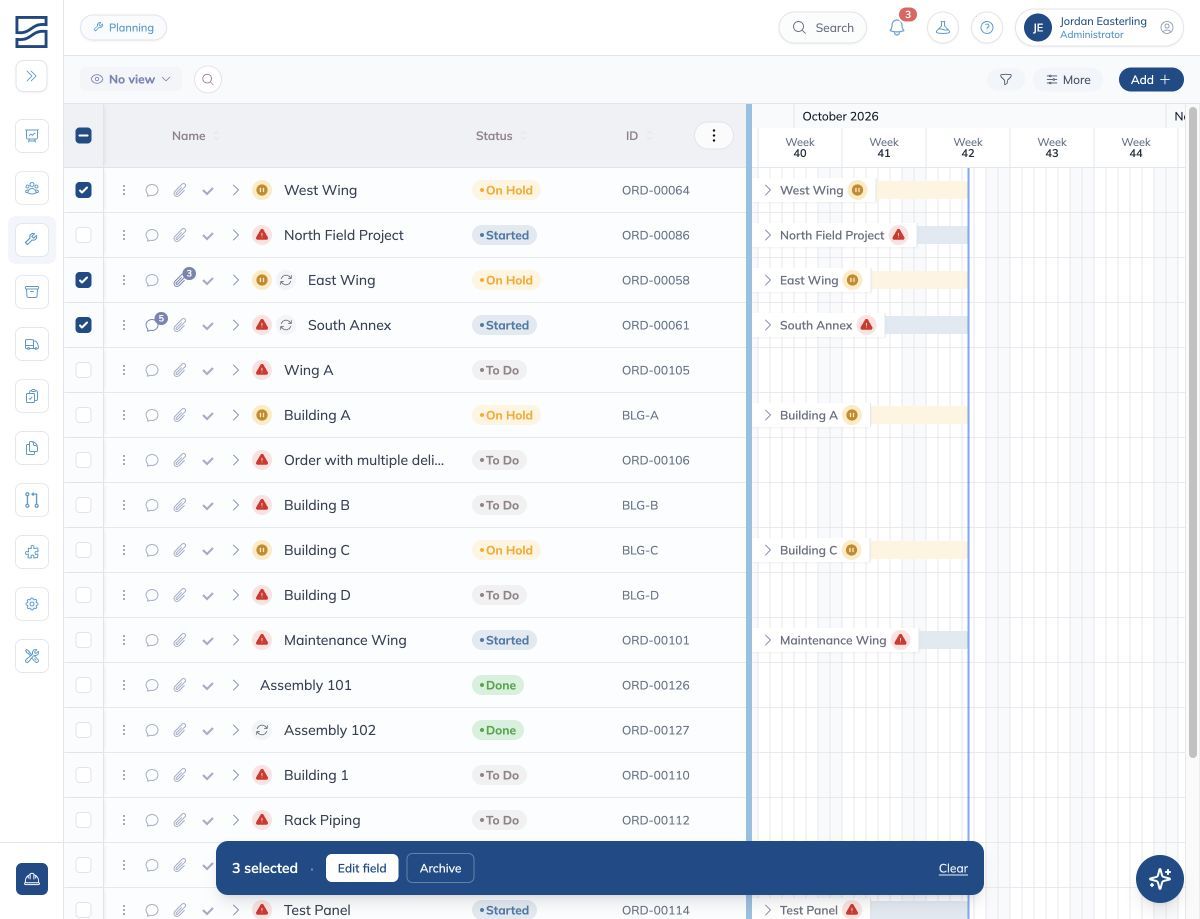
Task: Open South Annex comments bubble with 5 badge
Action: (x=153, y=325)
